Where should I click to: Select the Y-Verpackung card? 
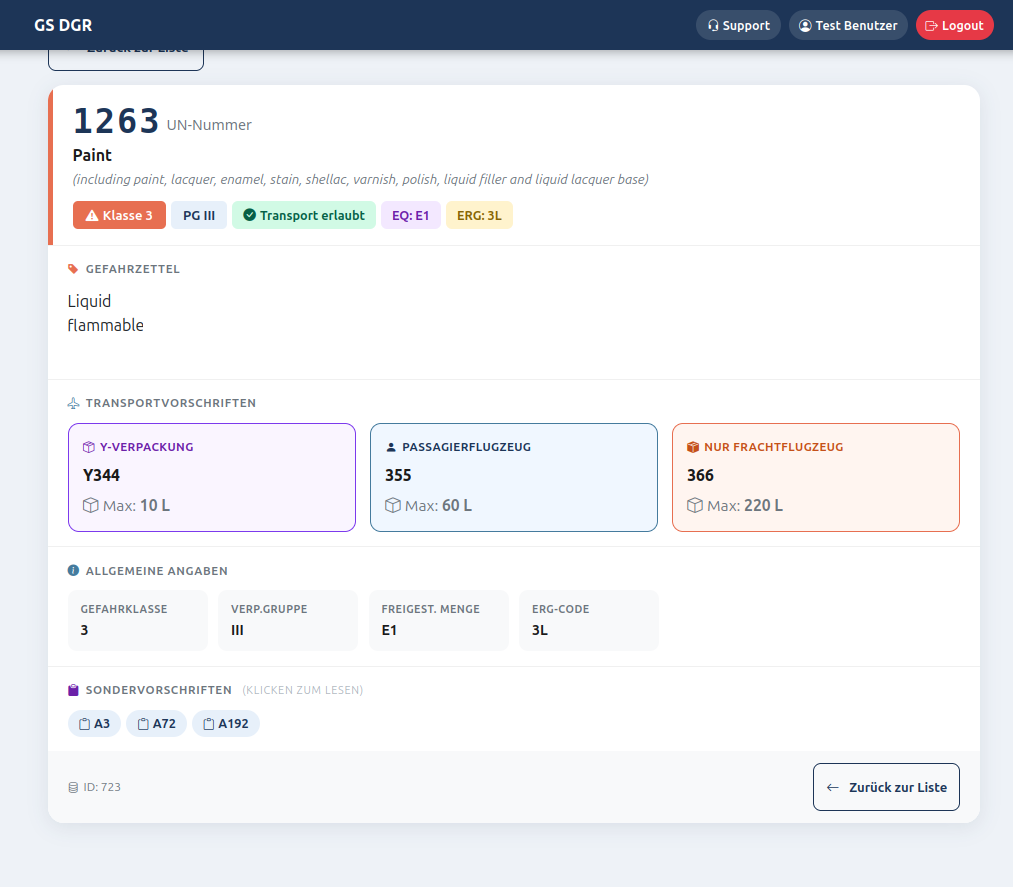pos(212,477)
